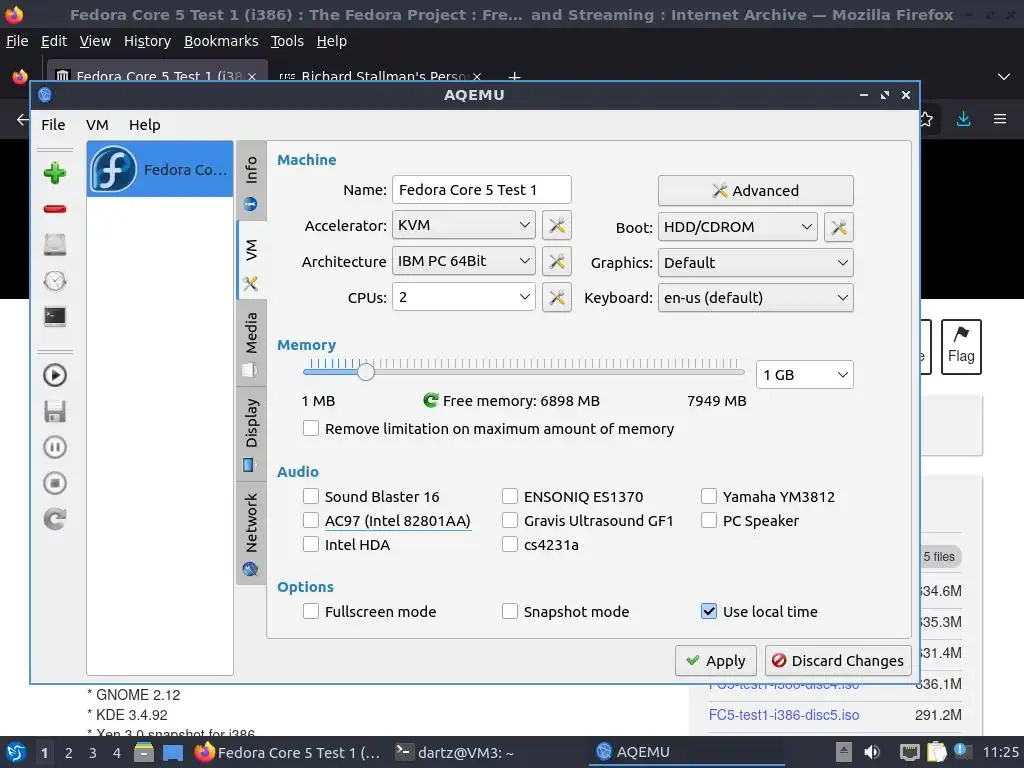Click the clipboard icon in system tray
The image size is (1024, 768).
pyautogui.click(x=936, y=752)
